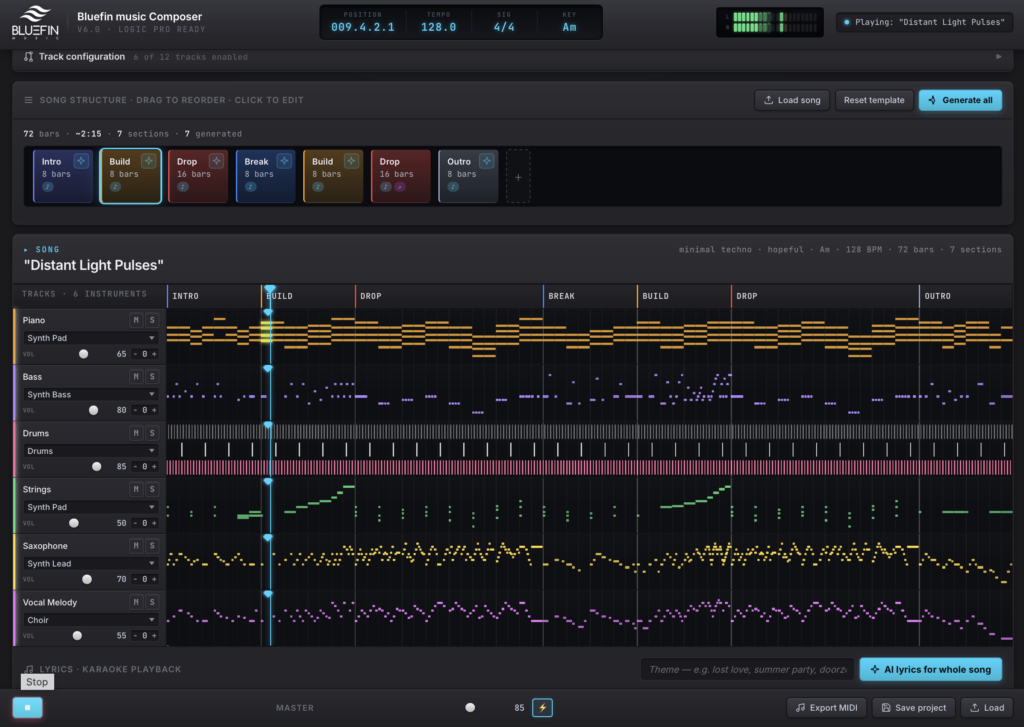Mute the Piano track
This screenshot has width=1024, height=727.
tap(136, 320)
